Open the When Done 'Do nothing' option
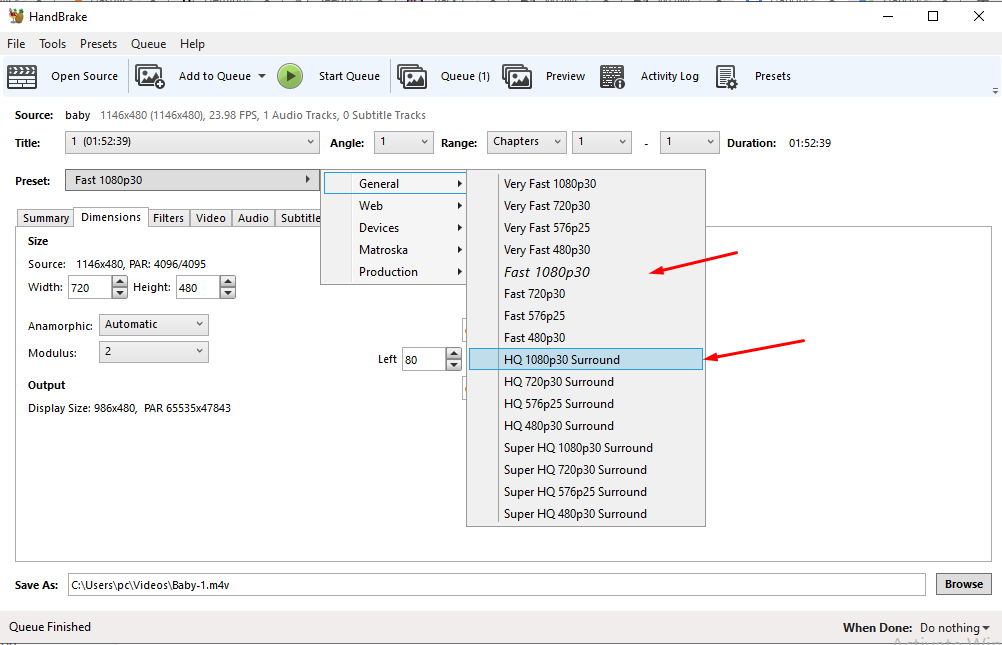Viewport: 1002px width, 645px height. point(954,628)
